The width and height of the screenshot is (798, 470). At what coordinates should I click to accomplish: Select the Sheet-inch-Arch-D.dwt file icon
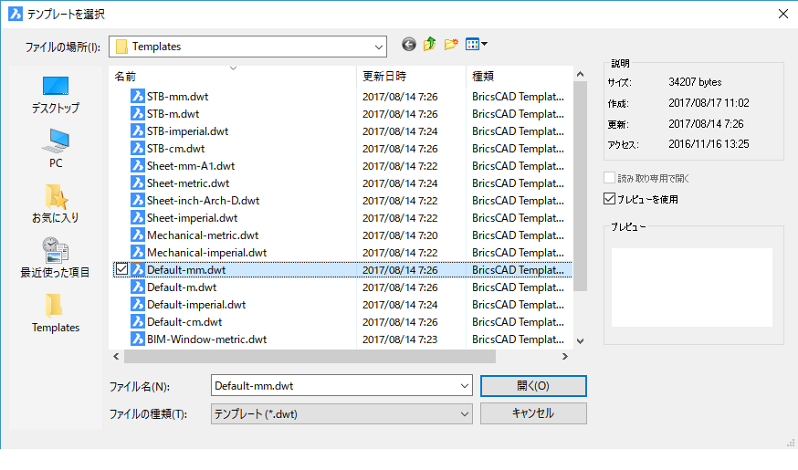coord(137,200)
